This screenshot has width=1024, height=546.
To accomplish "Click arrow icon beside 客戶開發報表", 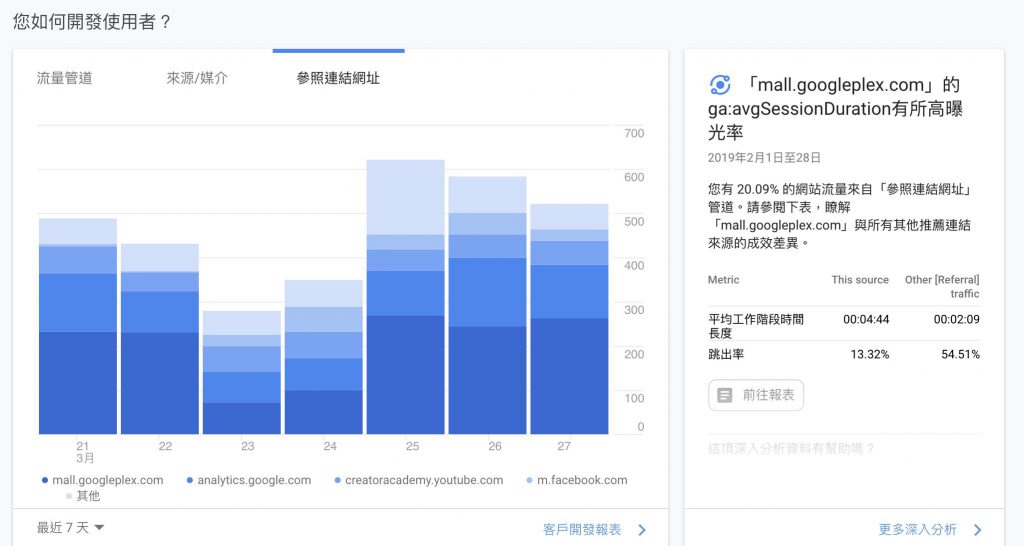I will pos(642,529).
